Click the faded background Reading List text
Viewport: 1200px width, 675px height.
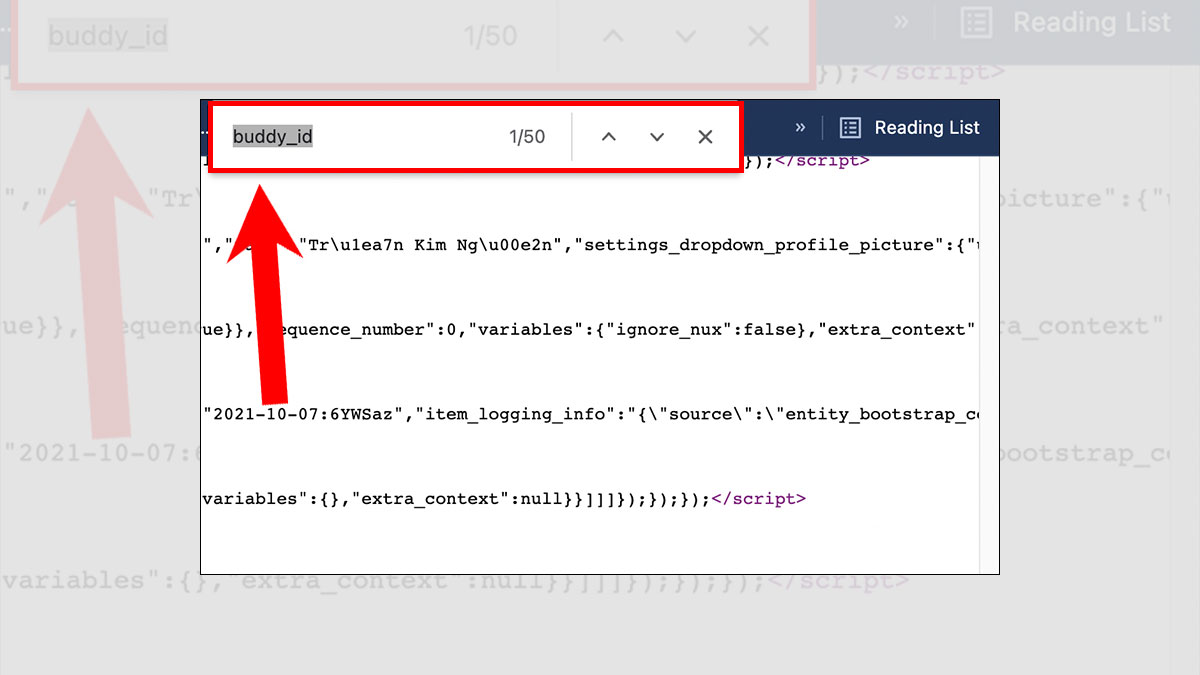tap(1091, 23)
